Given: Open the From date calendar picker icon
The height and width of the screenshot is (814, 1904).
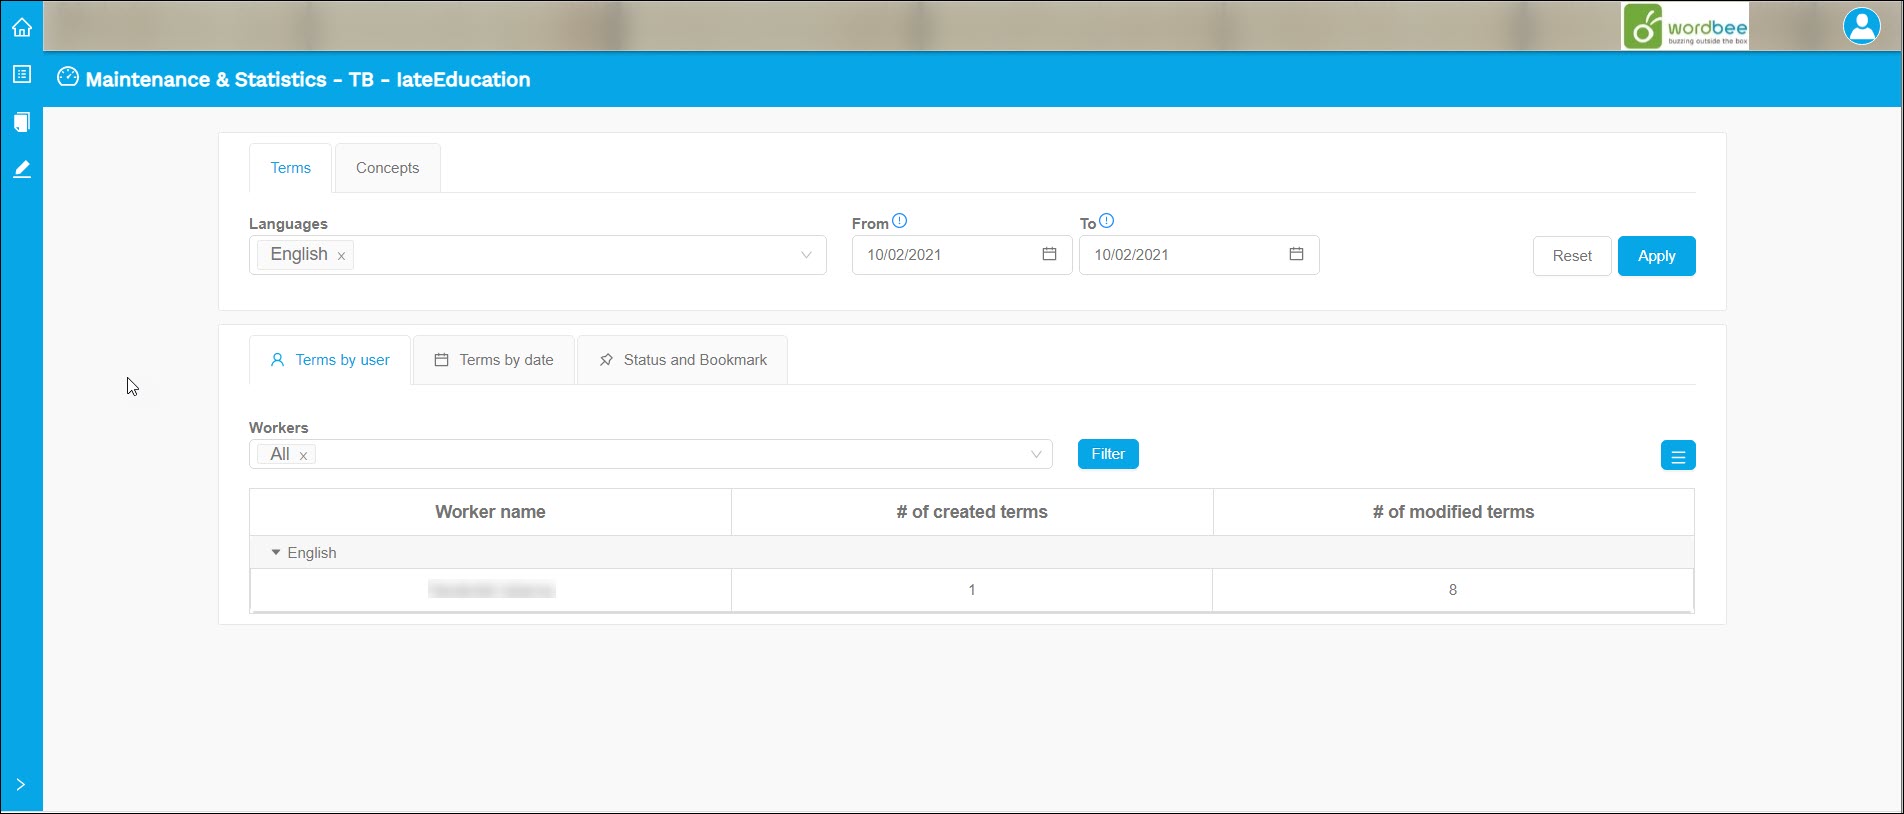Looking at the screenshot, I should click(x=1049, y=254).
